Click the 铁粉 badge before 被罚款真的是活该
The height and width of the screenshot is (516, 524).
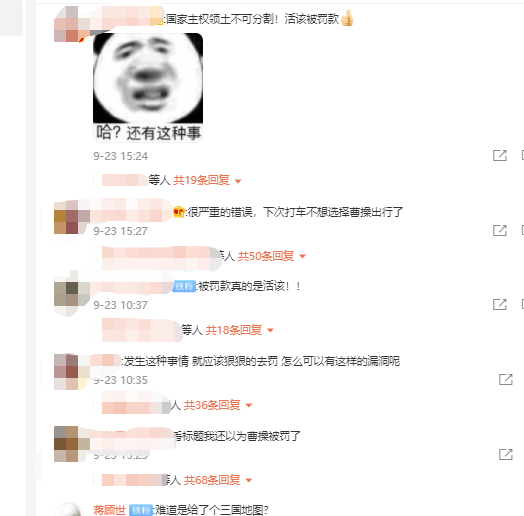pos(184,286)
